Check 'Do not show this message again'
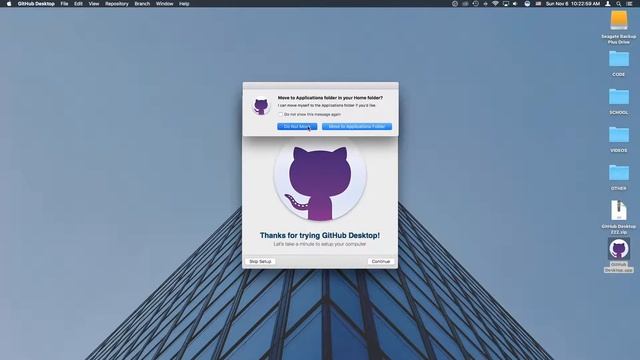Screen dimensions: 640x360 [x=280, y=114]
